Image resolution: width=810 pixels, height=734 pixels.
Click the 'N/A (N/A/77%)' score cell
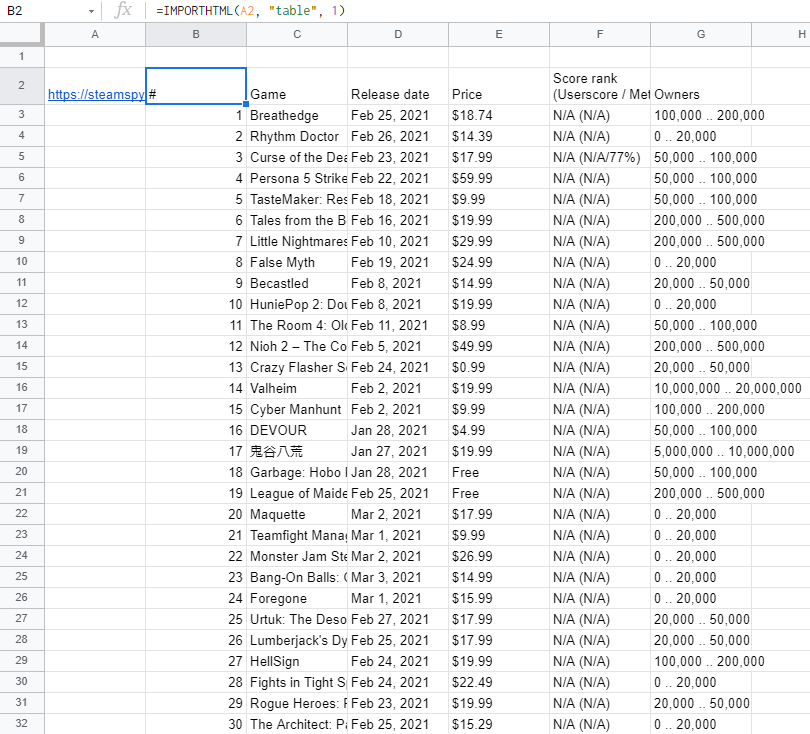(x=600, y=157)
